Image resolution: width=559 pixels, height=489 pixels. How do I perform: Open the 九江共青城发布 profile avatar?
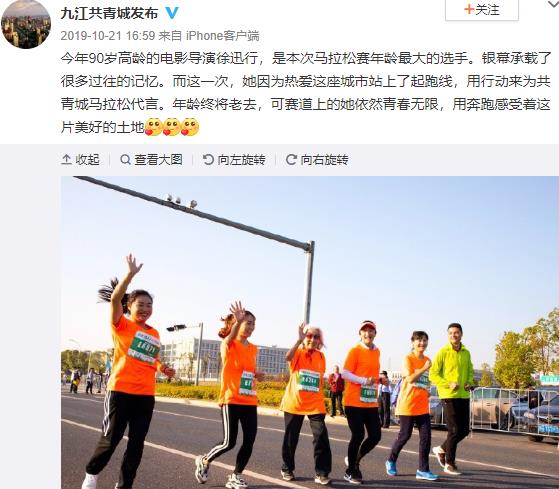(x=26, y=24)
